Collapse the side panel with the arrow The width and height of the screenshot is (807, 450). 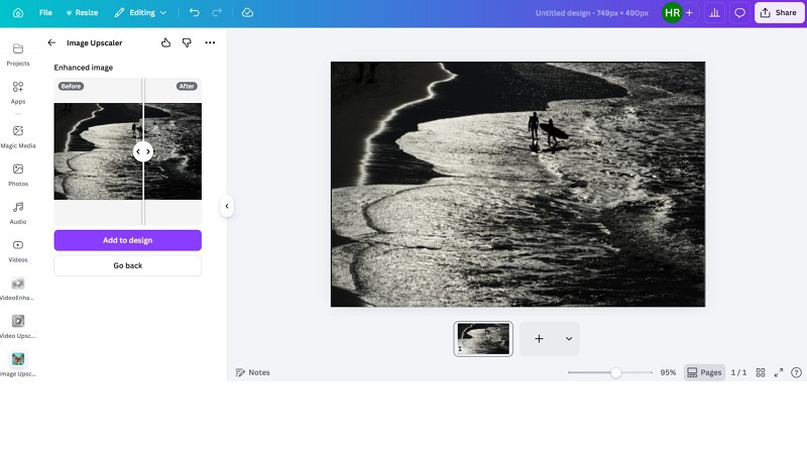[x=226, y=206]
